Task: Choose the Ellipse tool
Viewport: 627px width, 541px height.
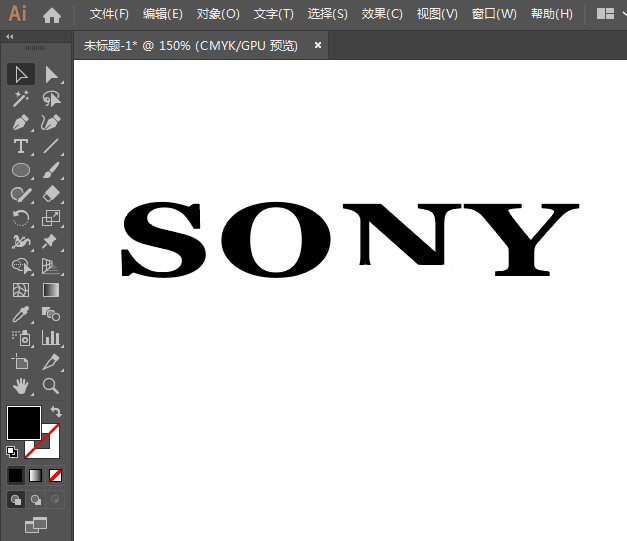Action: (20, 171)
